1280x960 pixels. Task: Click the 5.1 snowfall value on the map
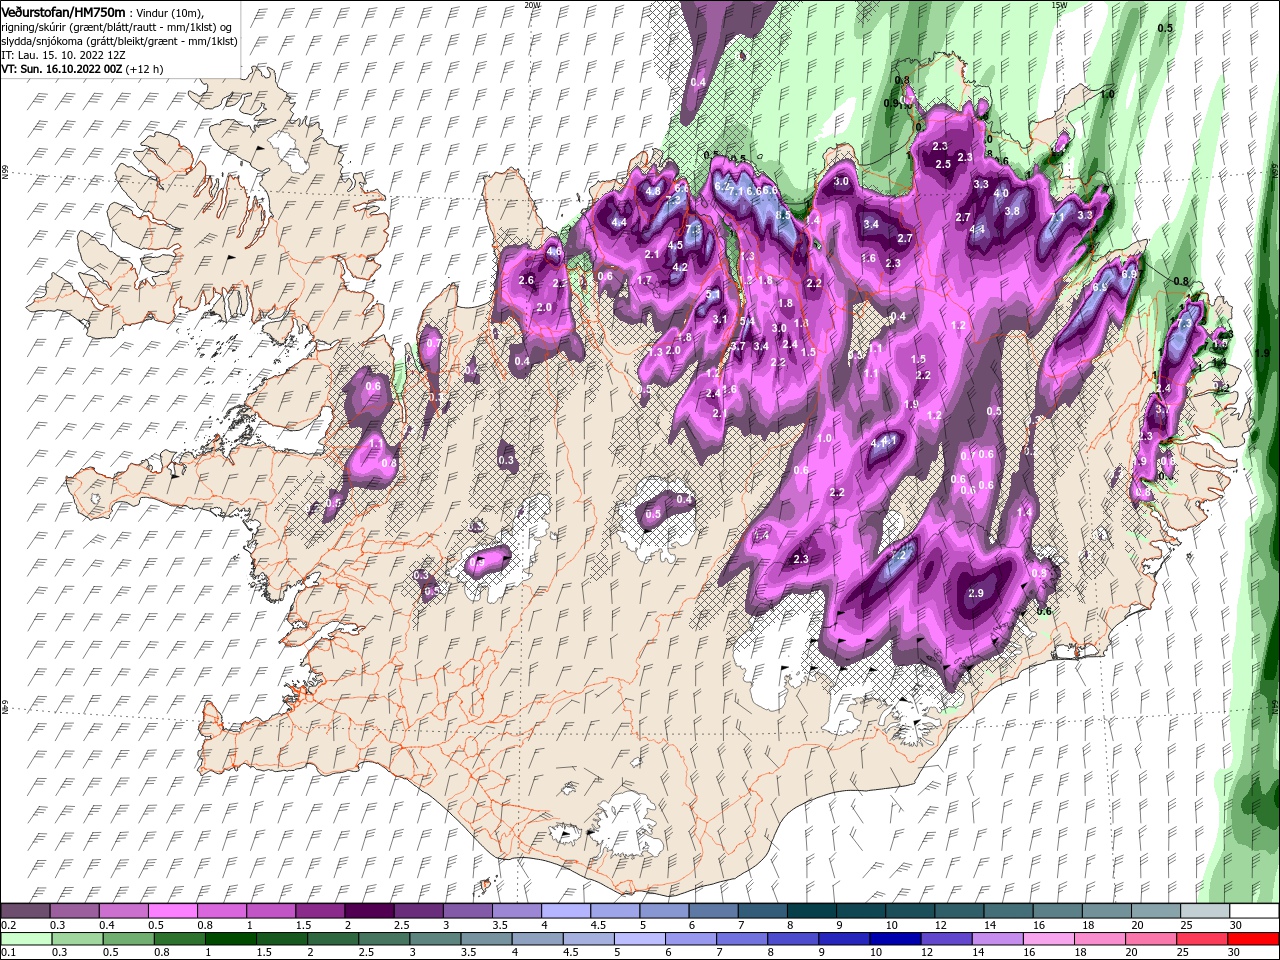click(713, 295)
